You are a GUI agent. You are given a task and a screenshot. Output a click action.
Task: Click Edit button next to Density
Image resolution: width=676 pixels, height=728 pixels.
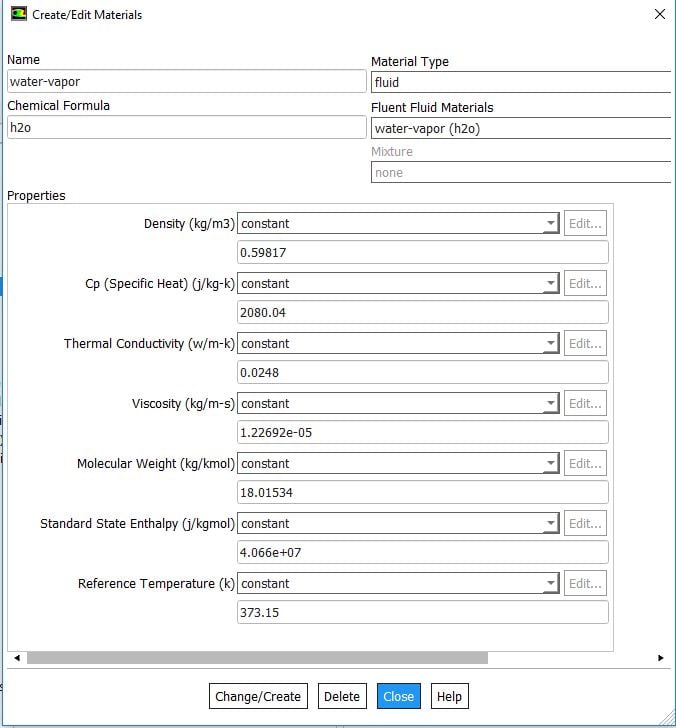click(x=585, y=223)
